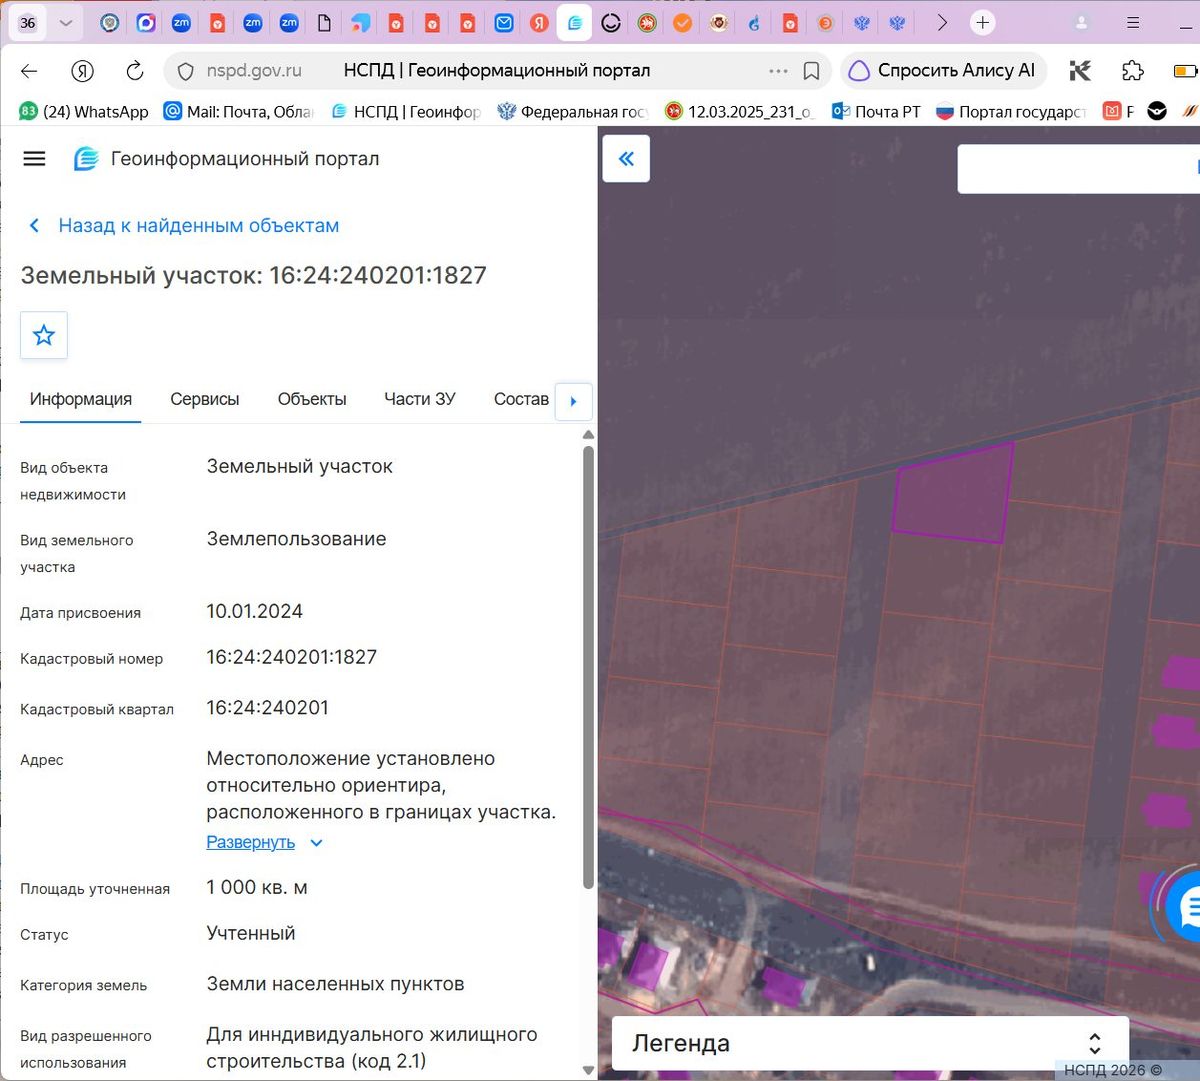
Task: Click Спросить Алису AI button
Action: coord(943,71)
